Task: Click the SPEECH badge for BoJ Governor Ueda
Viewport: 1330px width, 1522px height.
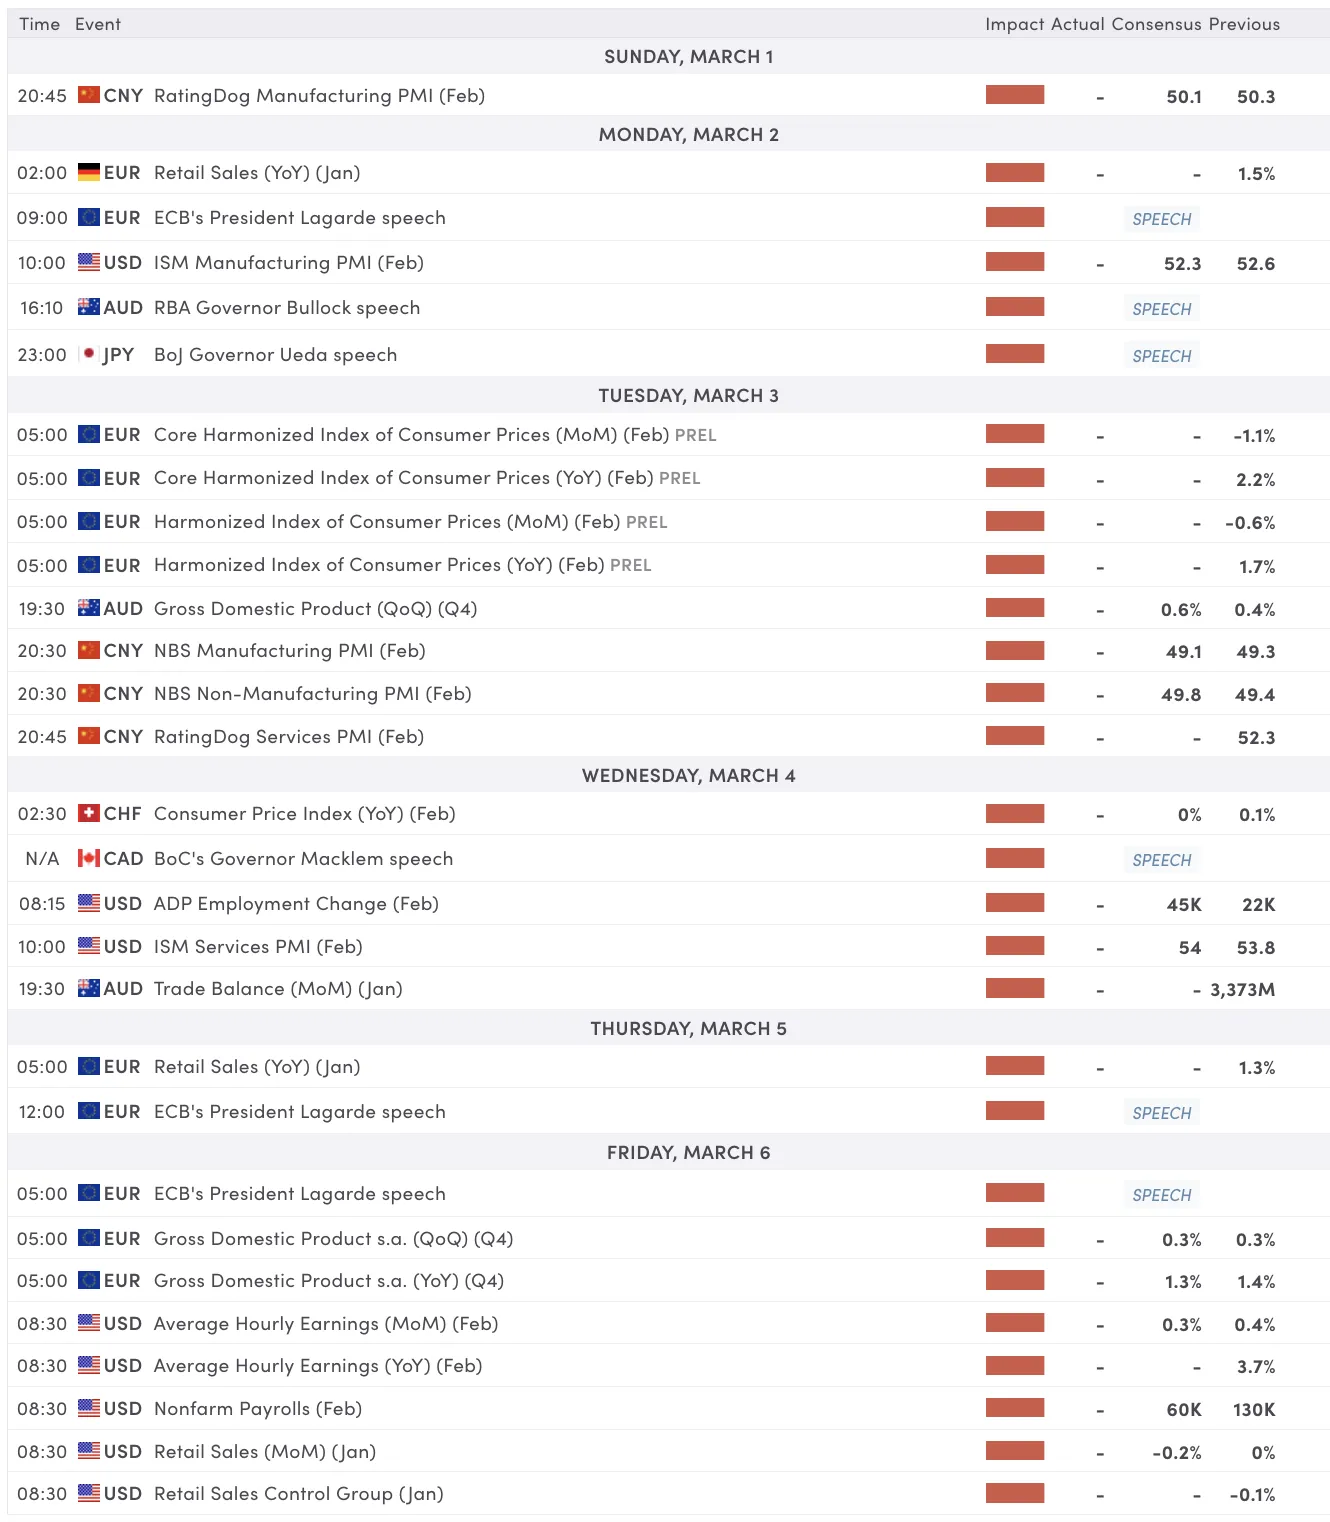Action: point(1161,356)
